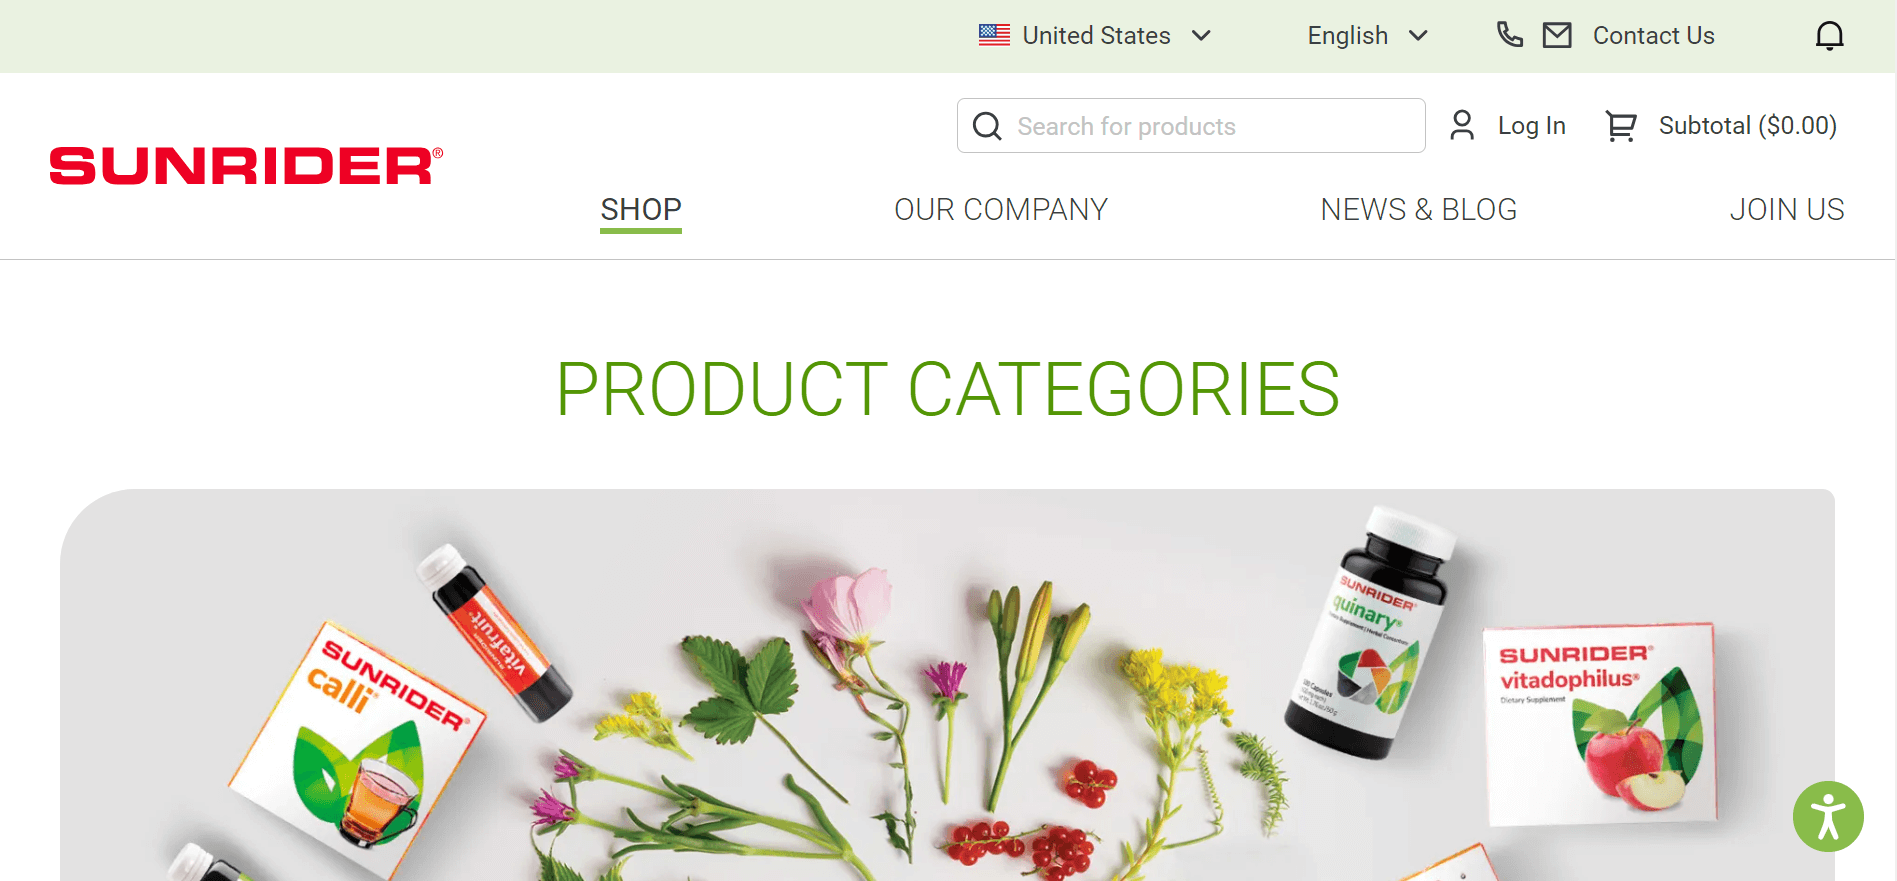Open the shopping cart icon

1620,126
